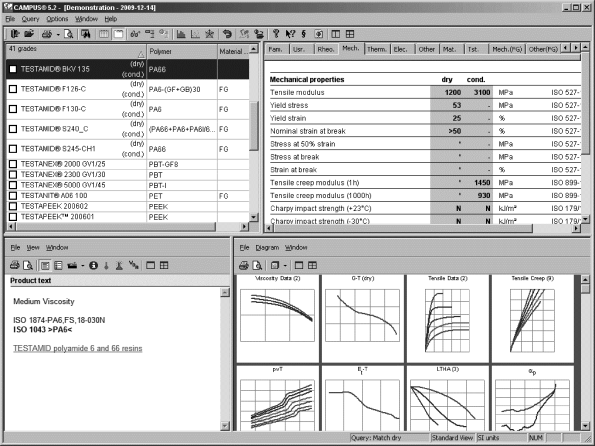
Task: Click the info circle icon in text pane
Action: tap(93, 265)
